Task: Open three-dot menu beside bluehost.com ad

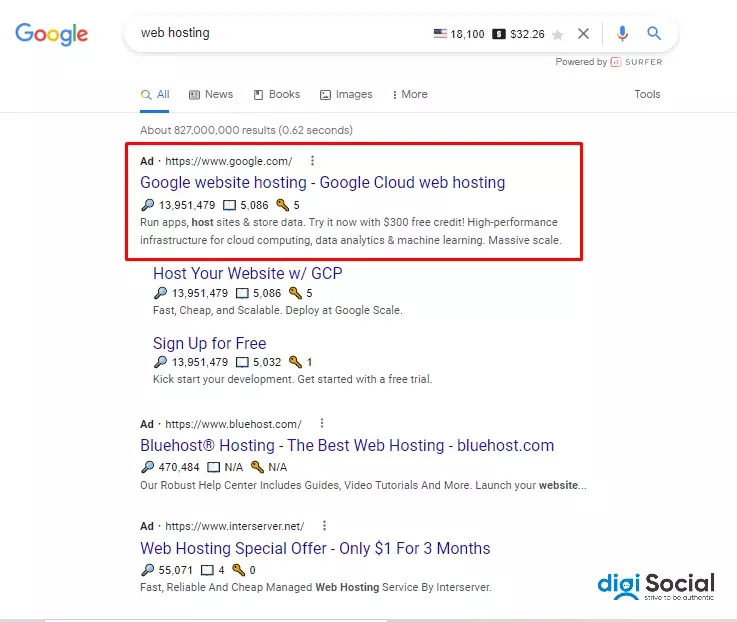Action: 322,423
